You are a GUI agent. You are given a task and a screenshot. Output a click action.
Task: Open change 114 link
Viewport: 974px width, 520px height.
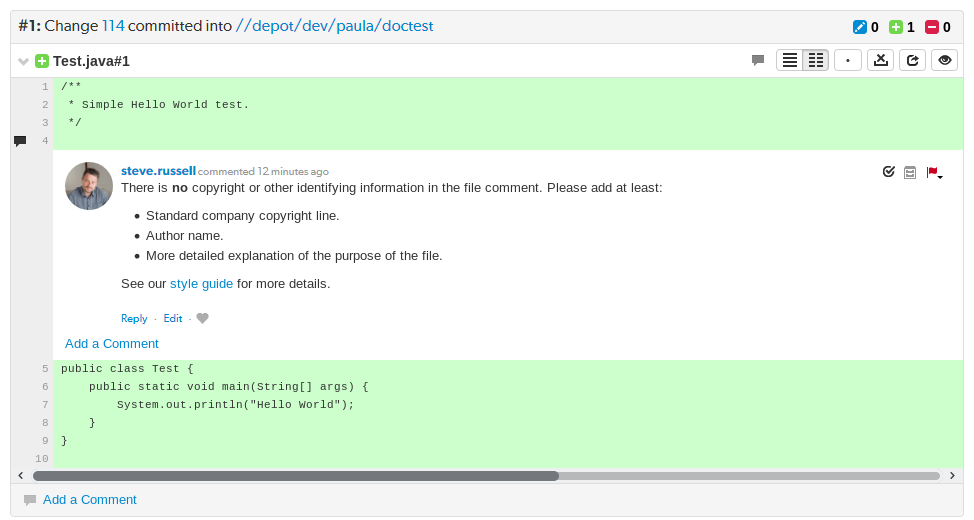point(112,27)
